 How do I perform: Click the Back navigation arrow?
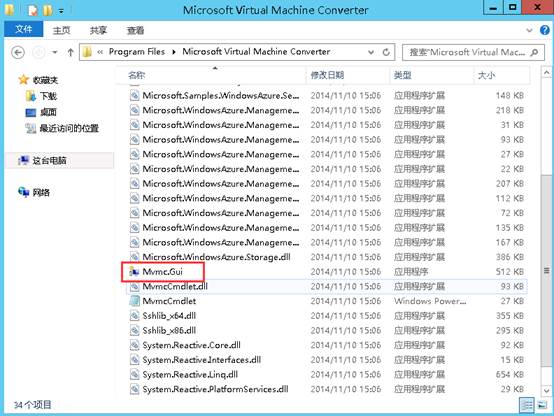pos(18,53)
